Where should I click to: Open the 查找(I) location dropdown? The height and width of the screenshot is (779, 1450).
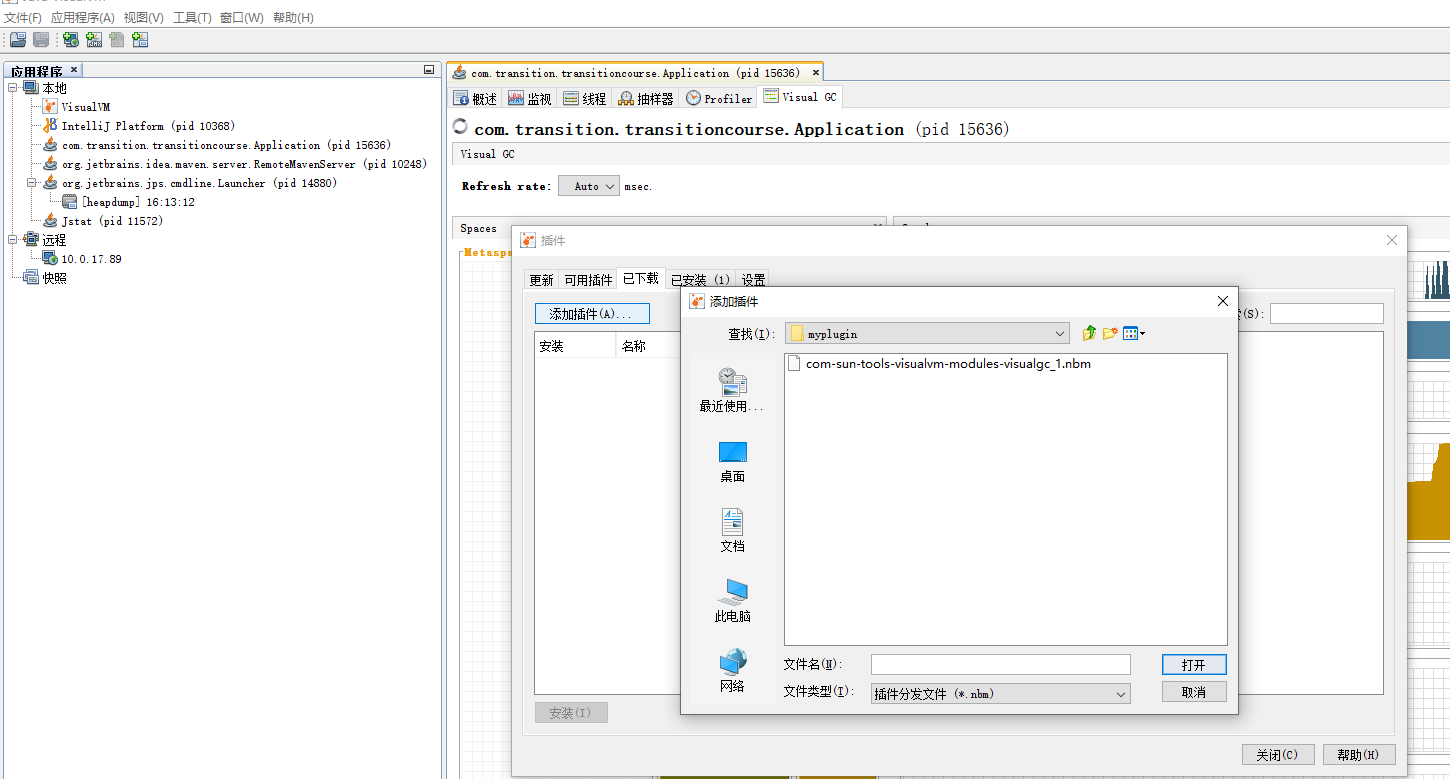[1062, 332]
